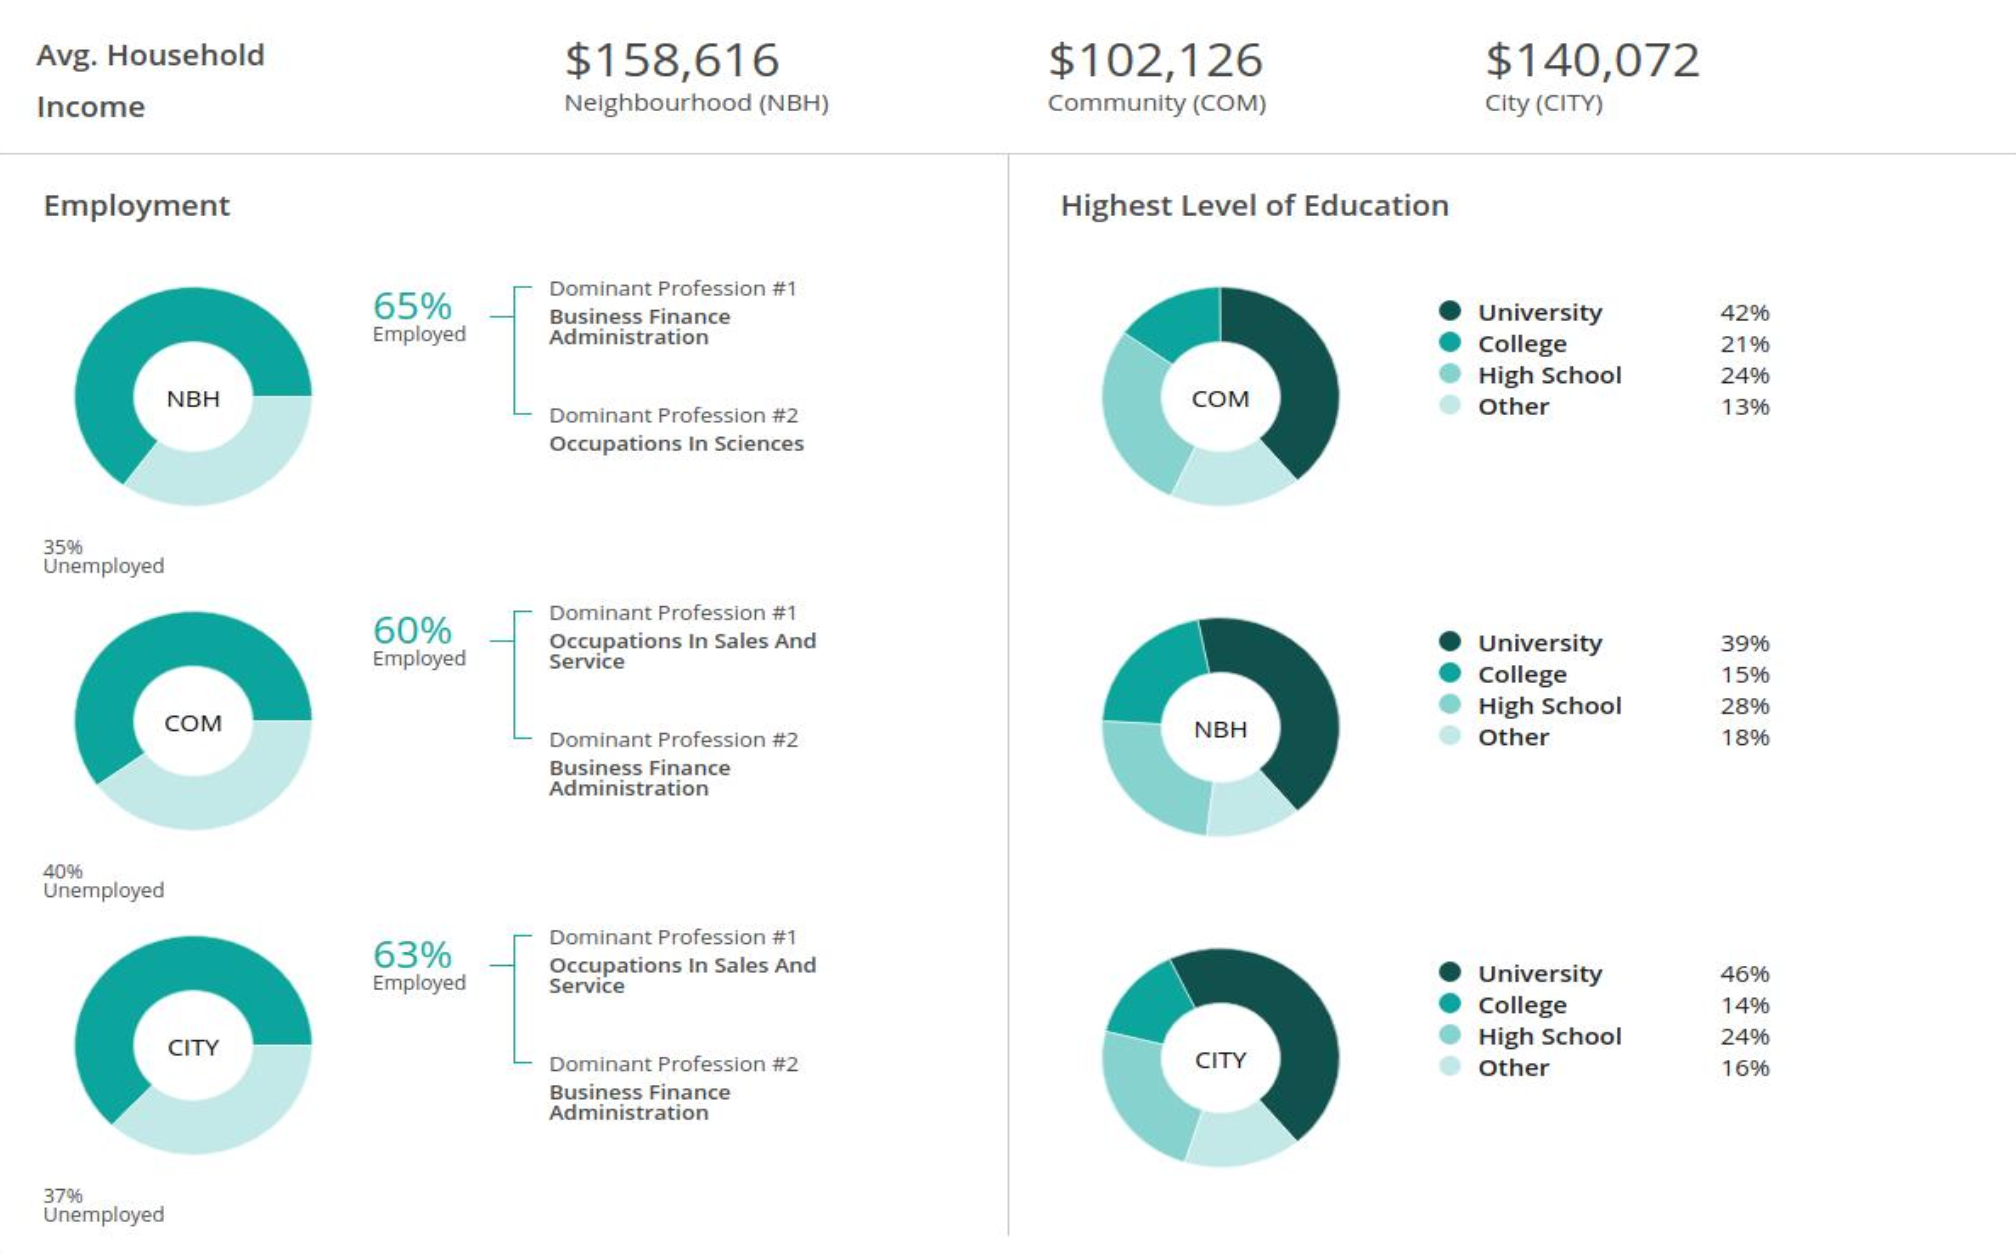Click the COM education donut chart center
Image resolution: width=2016 pixels, height=1254 pixels.
pyautogui.click(x=1220, y=398)
